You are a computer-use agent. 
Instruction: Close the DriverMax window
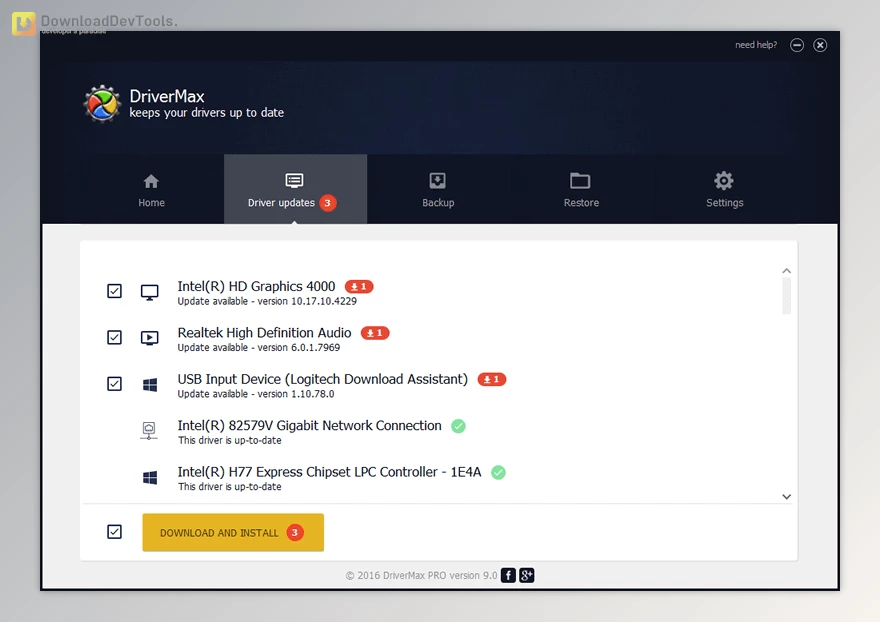pyautogui.click(x=820, y=45)
